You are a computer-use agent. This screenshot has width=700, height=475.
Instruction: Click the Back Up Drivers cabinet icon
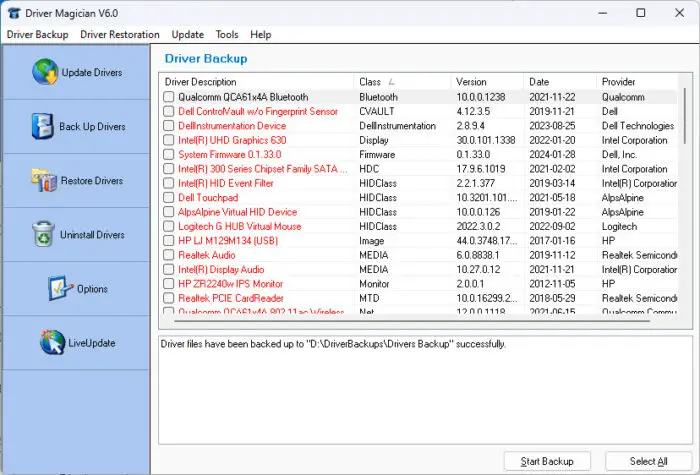point(42,126)
